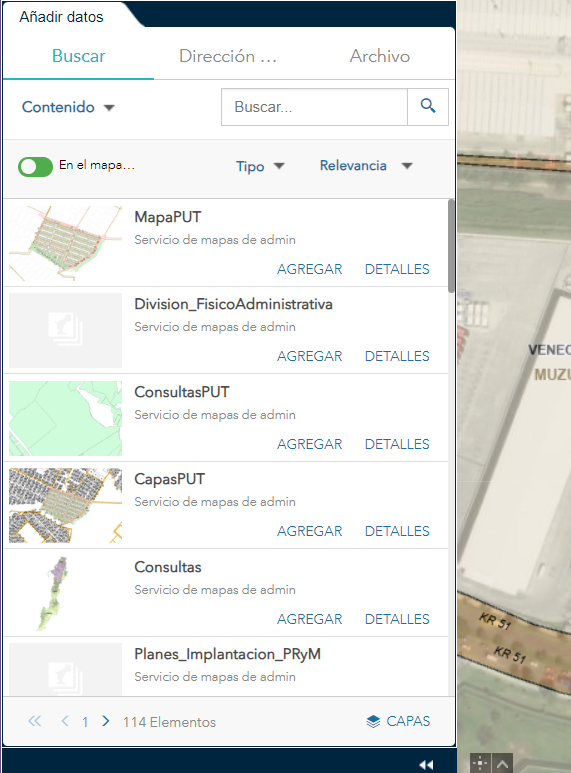571x773 pixels.
Task: Click DETALLES for ConsultasPUT
Action: [397, 444]
